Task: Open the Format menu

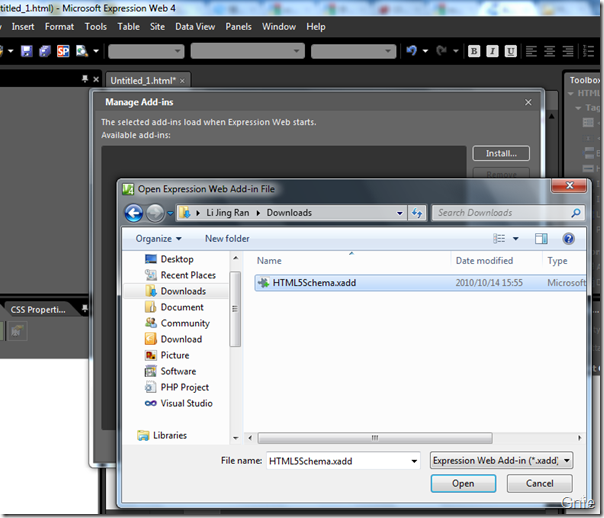Action: [59, 27]
